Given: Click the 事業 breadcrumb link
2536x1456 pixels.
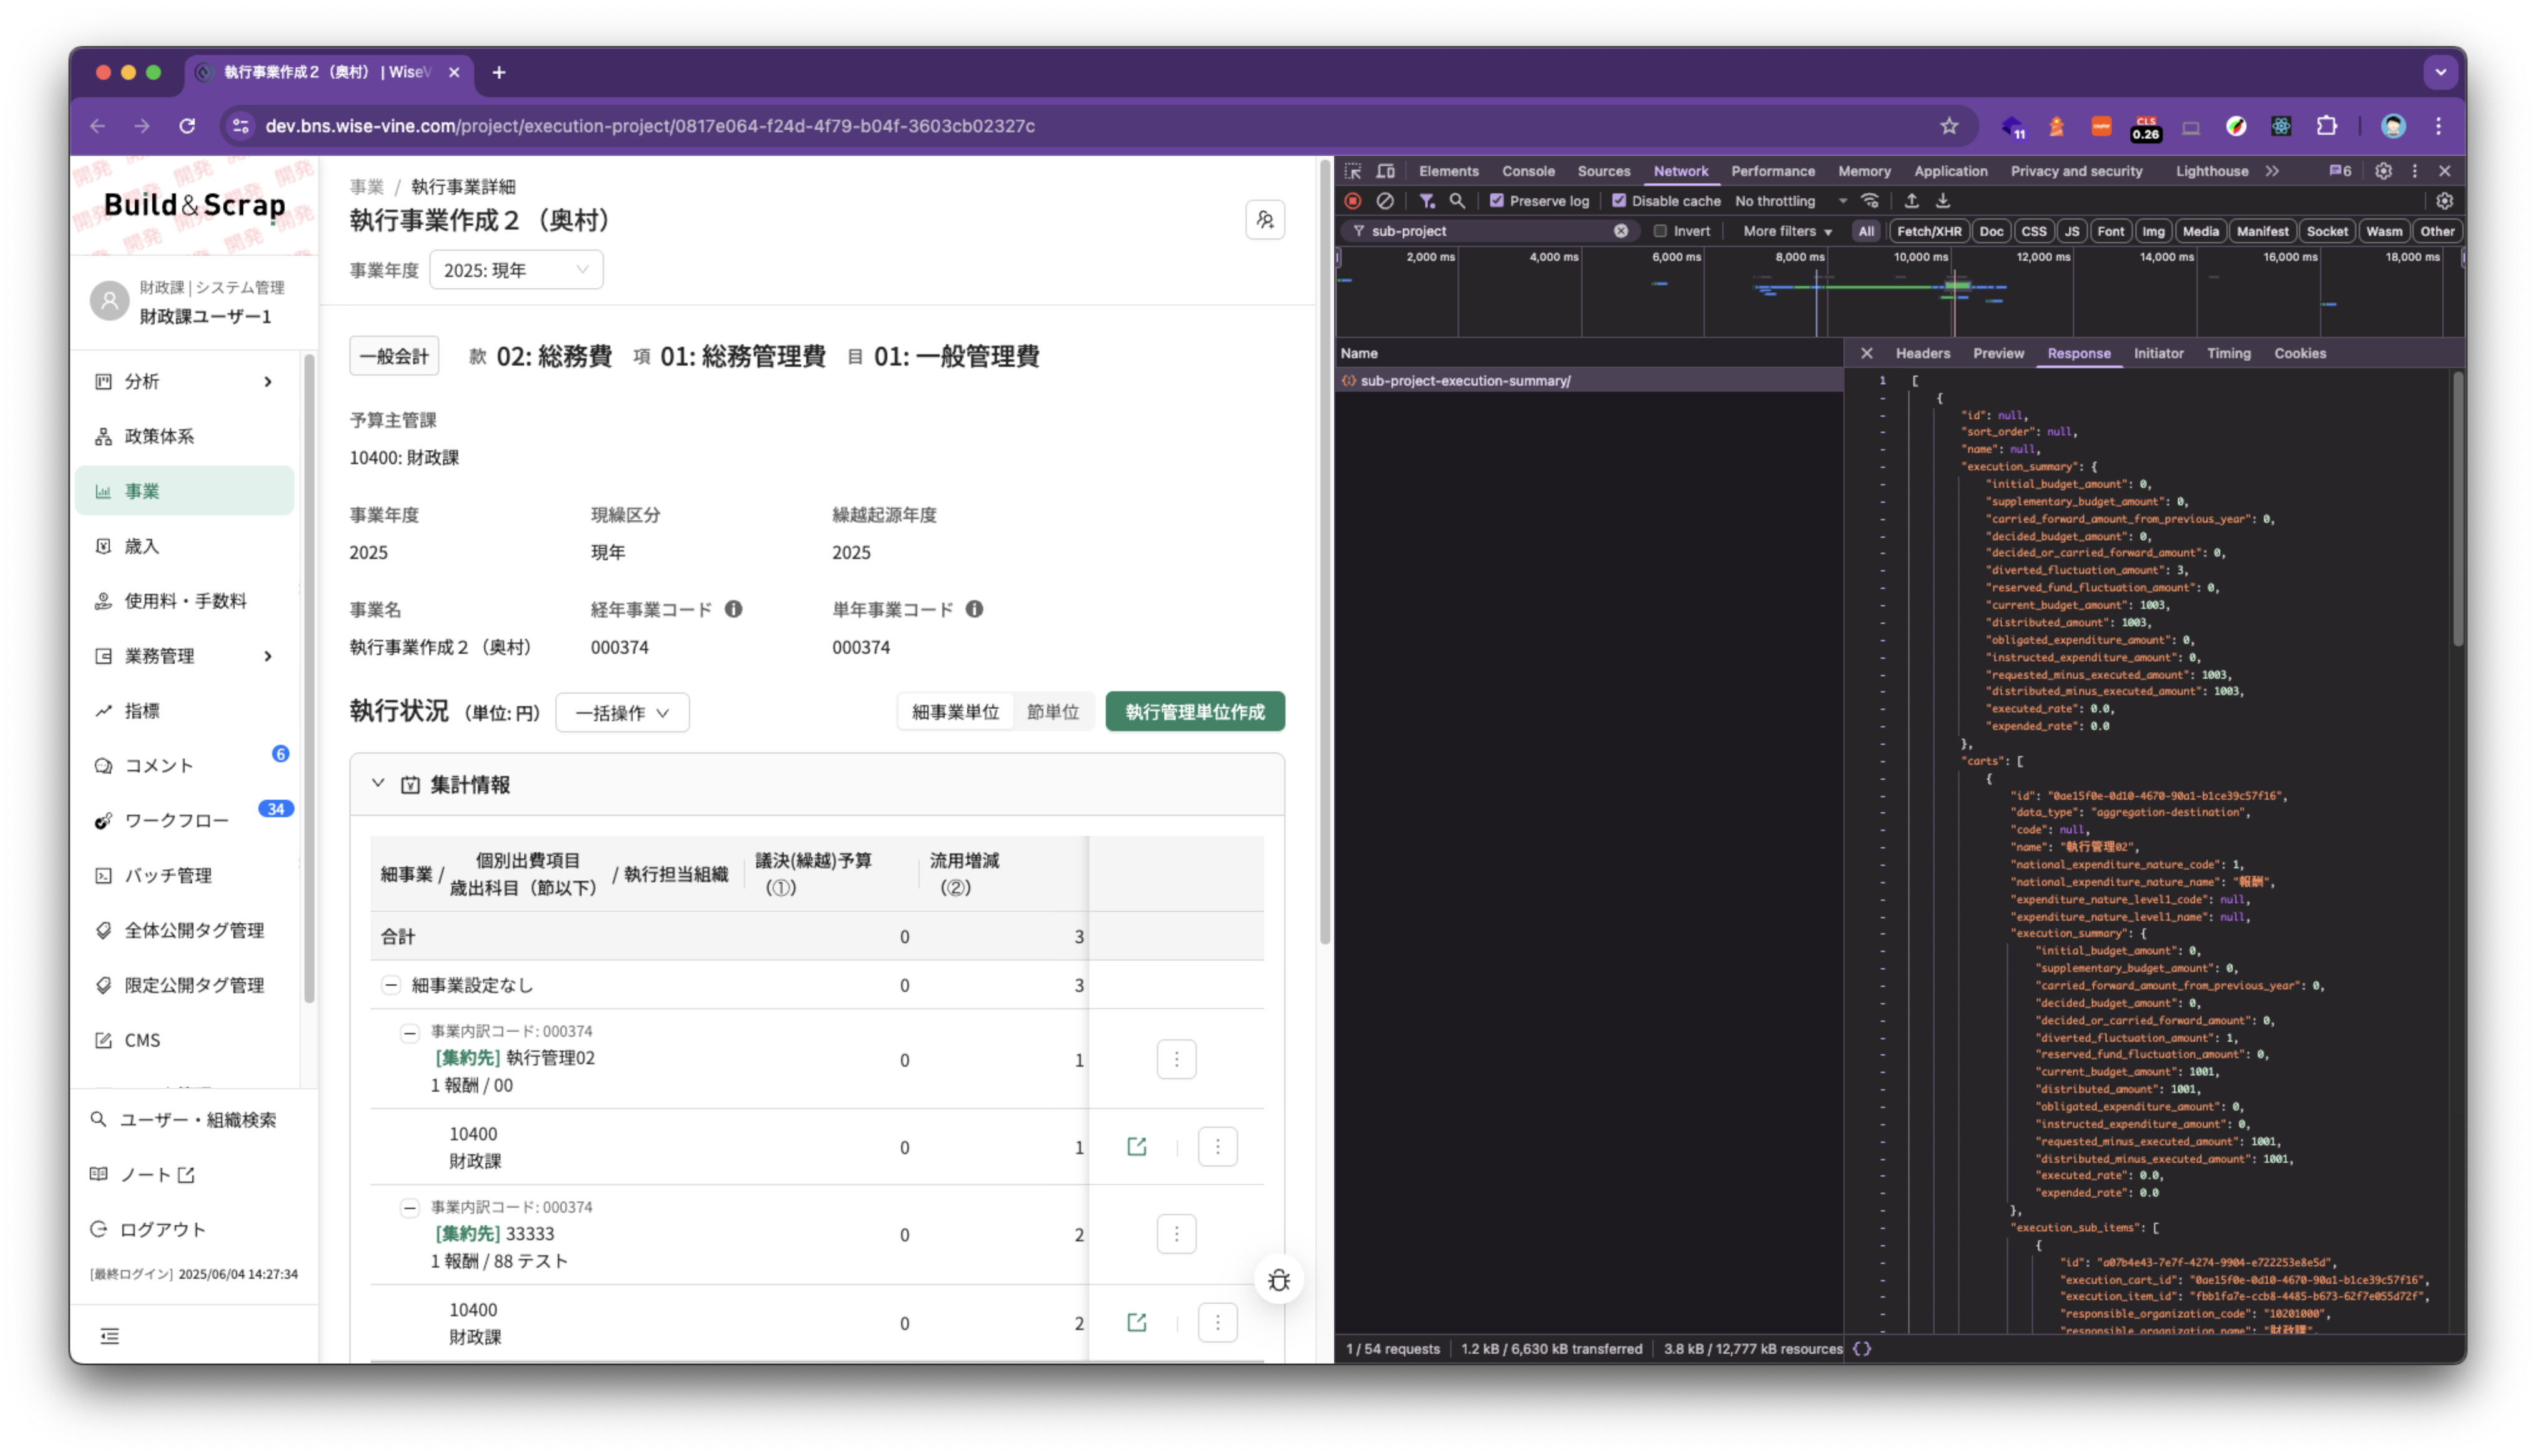Looking at the screenshot, I should (366, 187).
